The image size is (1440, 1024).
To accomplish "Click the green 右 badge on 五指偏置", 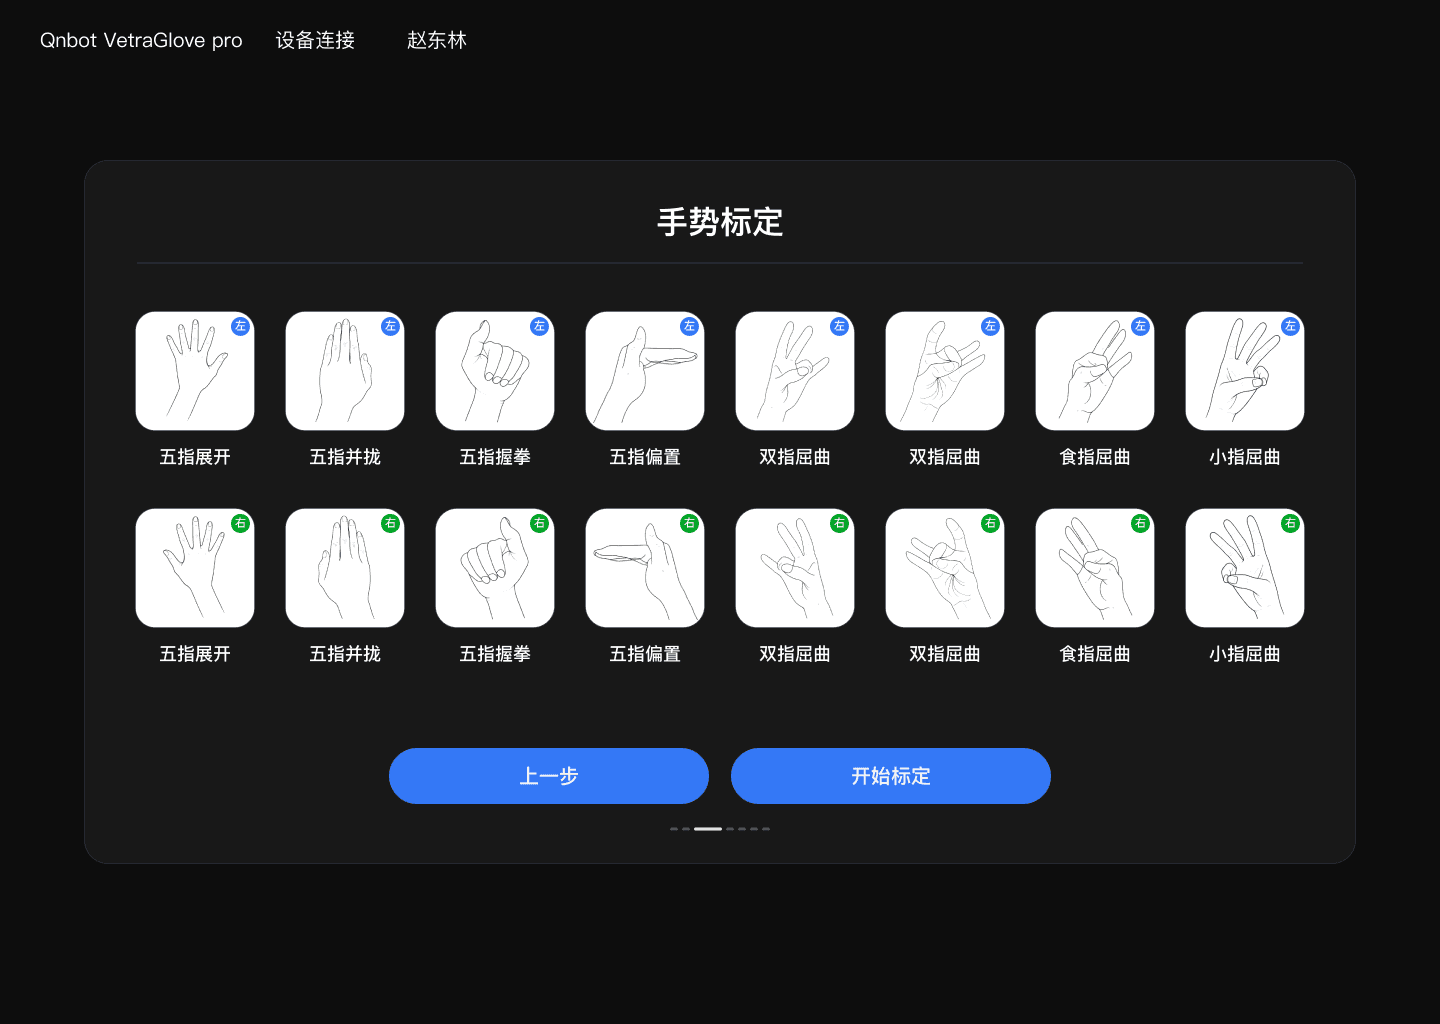I will tap(690, 523).
